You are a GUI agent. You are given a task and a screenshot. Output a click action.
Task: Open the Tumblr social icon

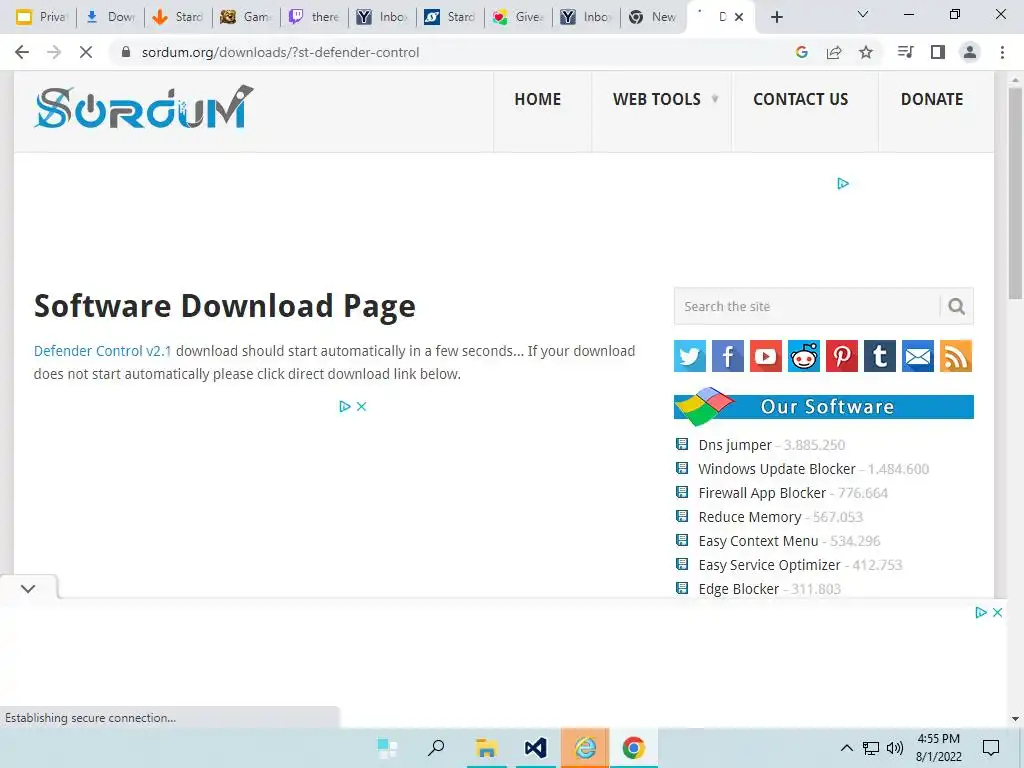(880, 356)
